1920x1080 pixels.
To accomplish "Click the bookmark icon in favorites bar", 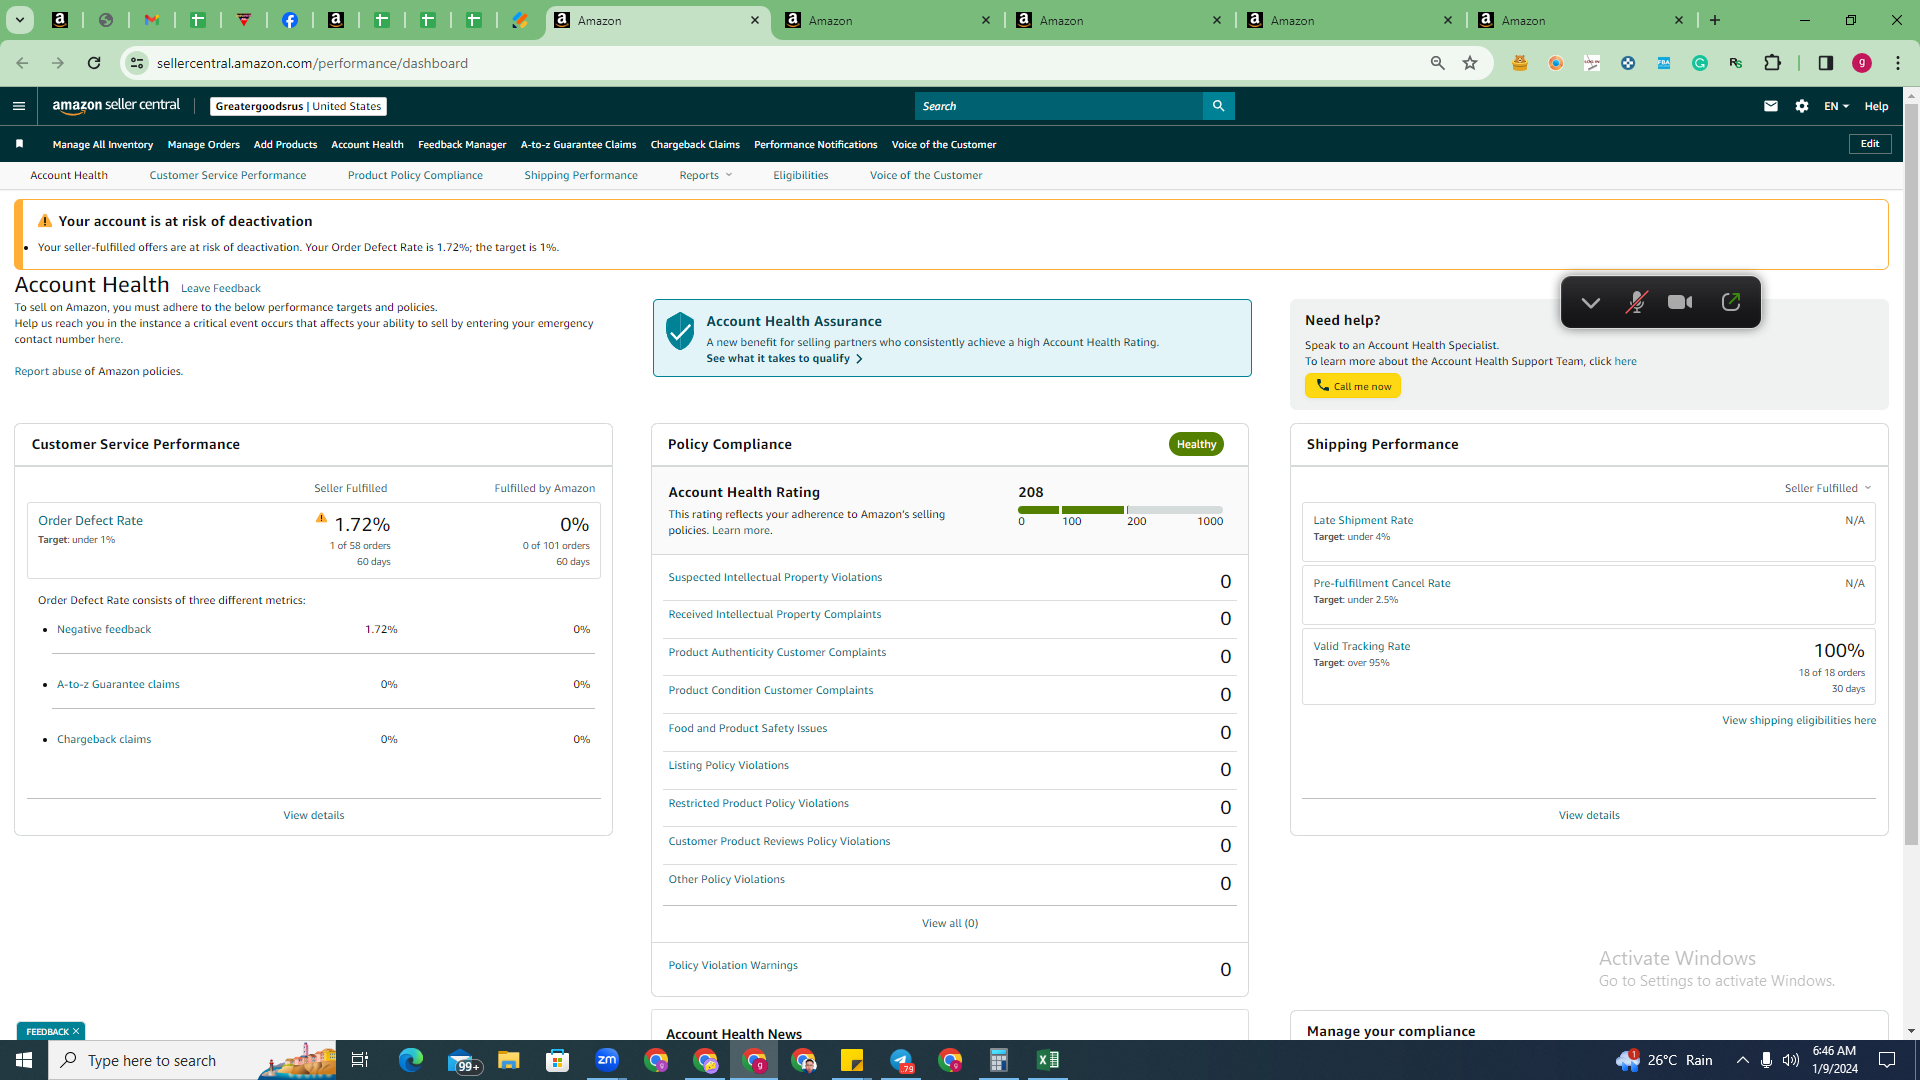I will [x=19, y=144].
